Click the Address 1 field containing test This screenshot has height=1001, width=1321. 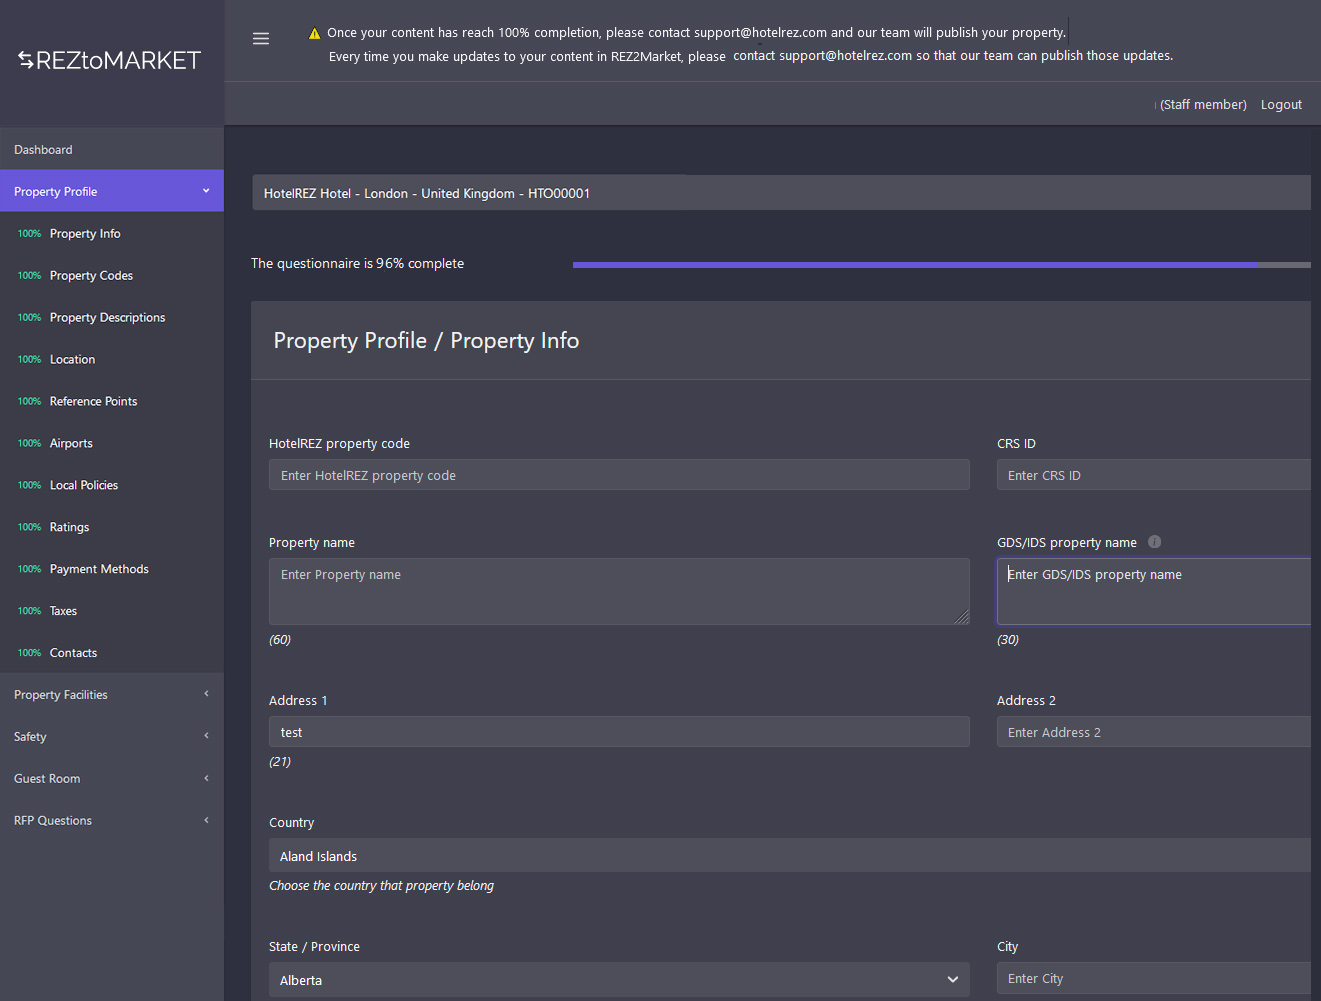click(618, 732)
